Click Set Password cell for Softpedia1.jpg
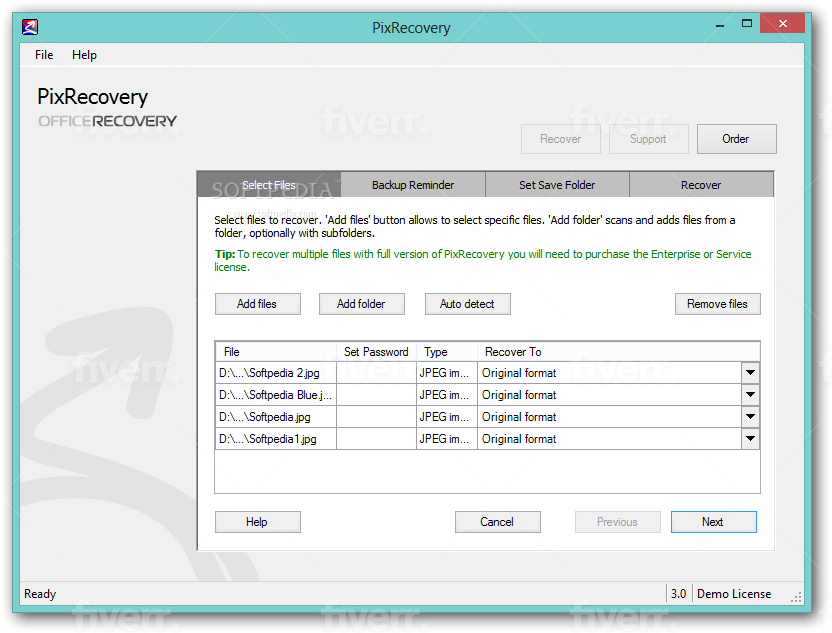Screen dimensions: 832x633 coord(376,439)
